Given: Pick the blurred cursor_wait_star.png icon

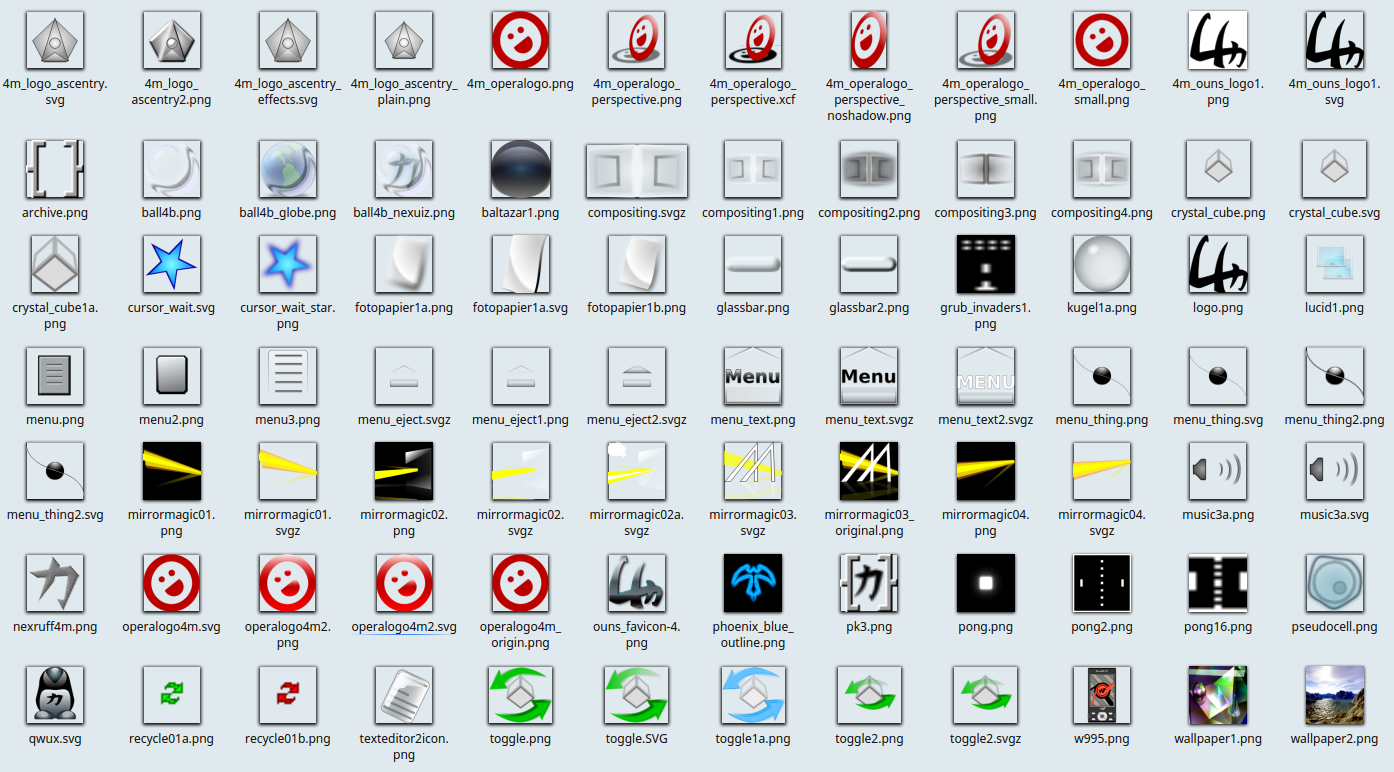Looking at the screenshot, I should [288, 264].
